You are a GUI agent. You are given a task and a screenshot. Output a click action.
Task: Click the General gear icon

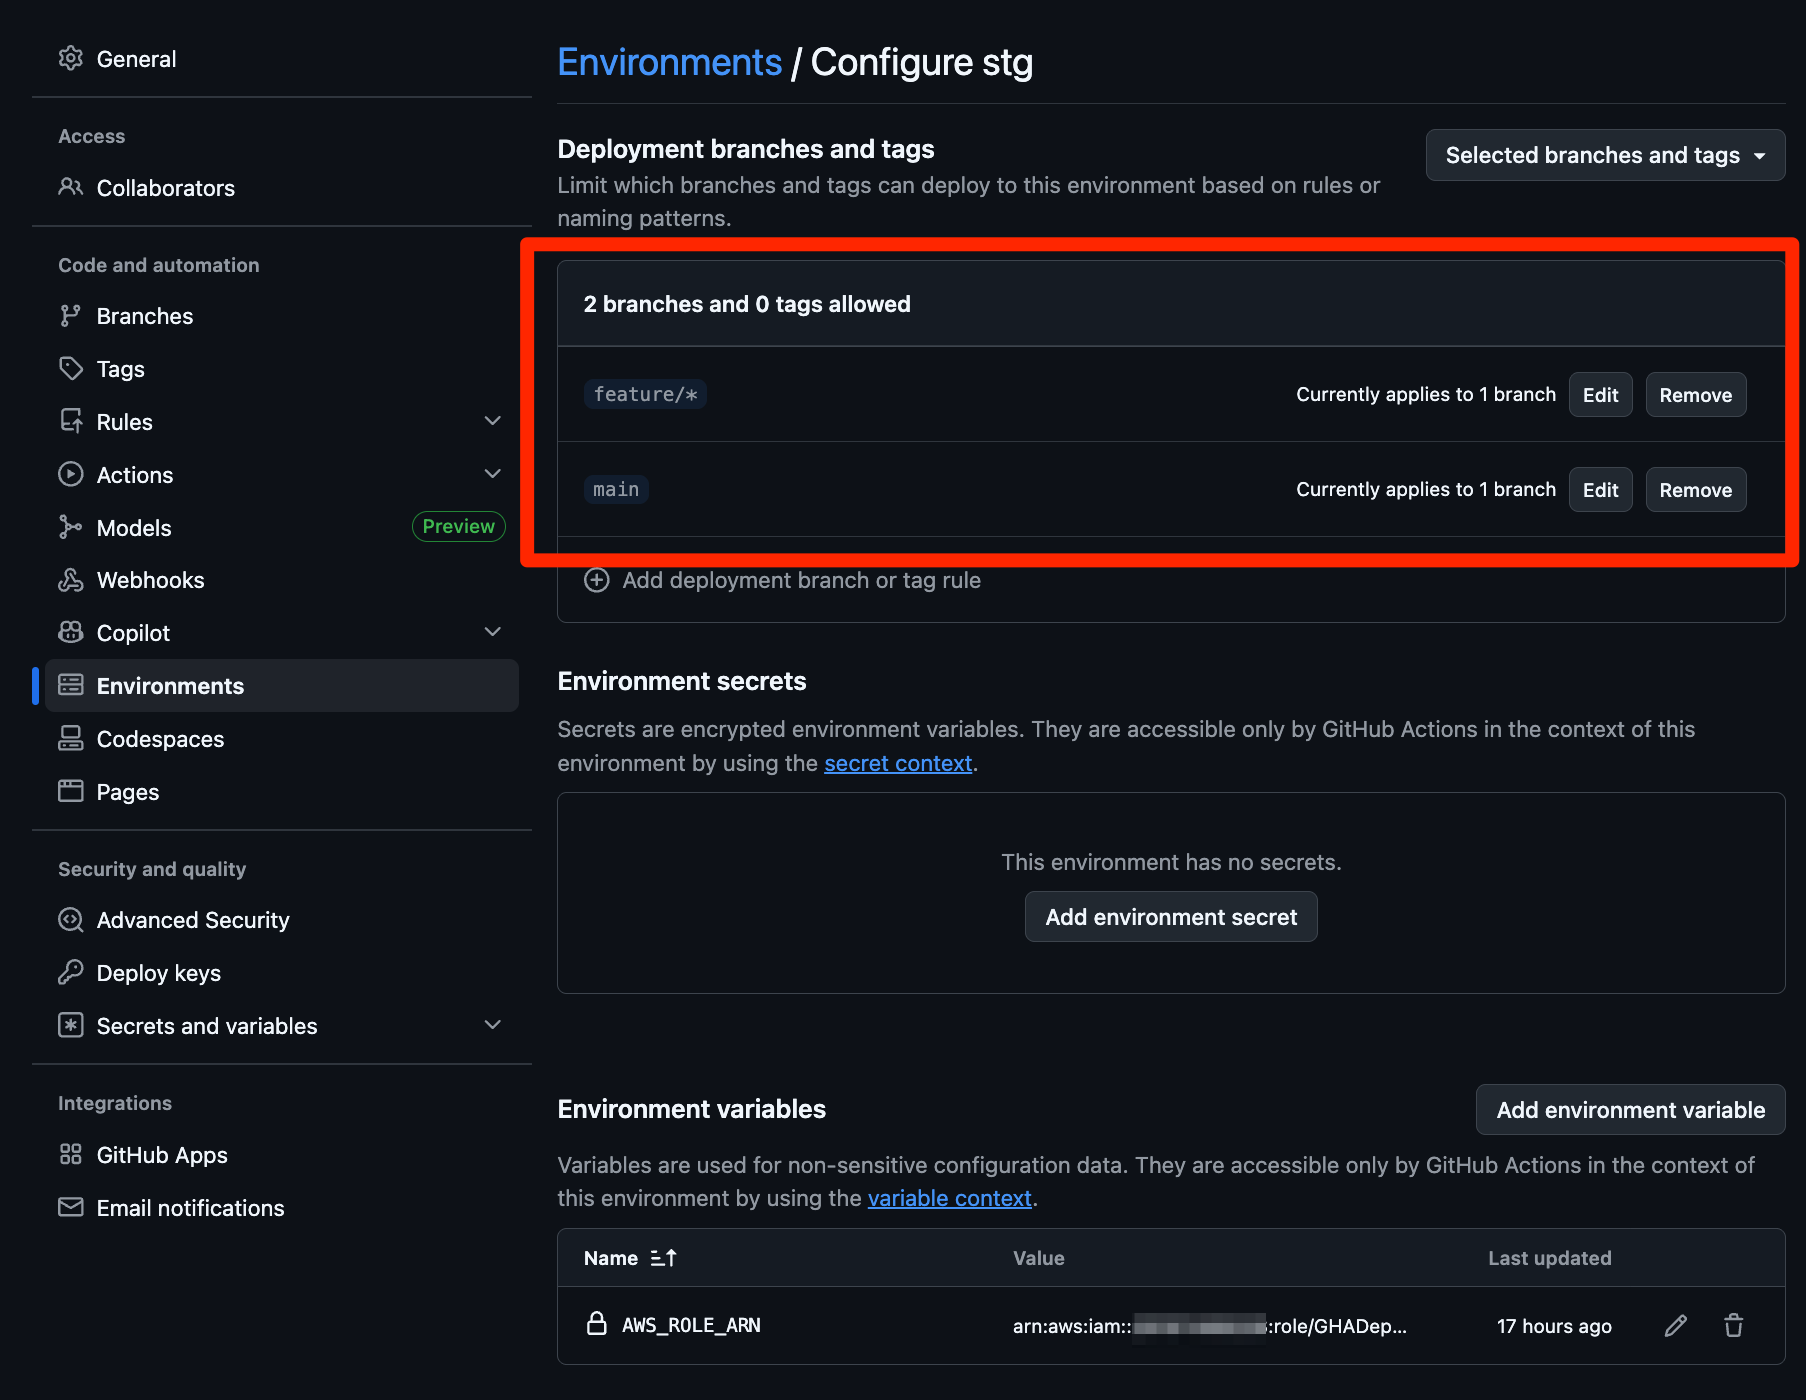(x=70, y=59)
